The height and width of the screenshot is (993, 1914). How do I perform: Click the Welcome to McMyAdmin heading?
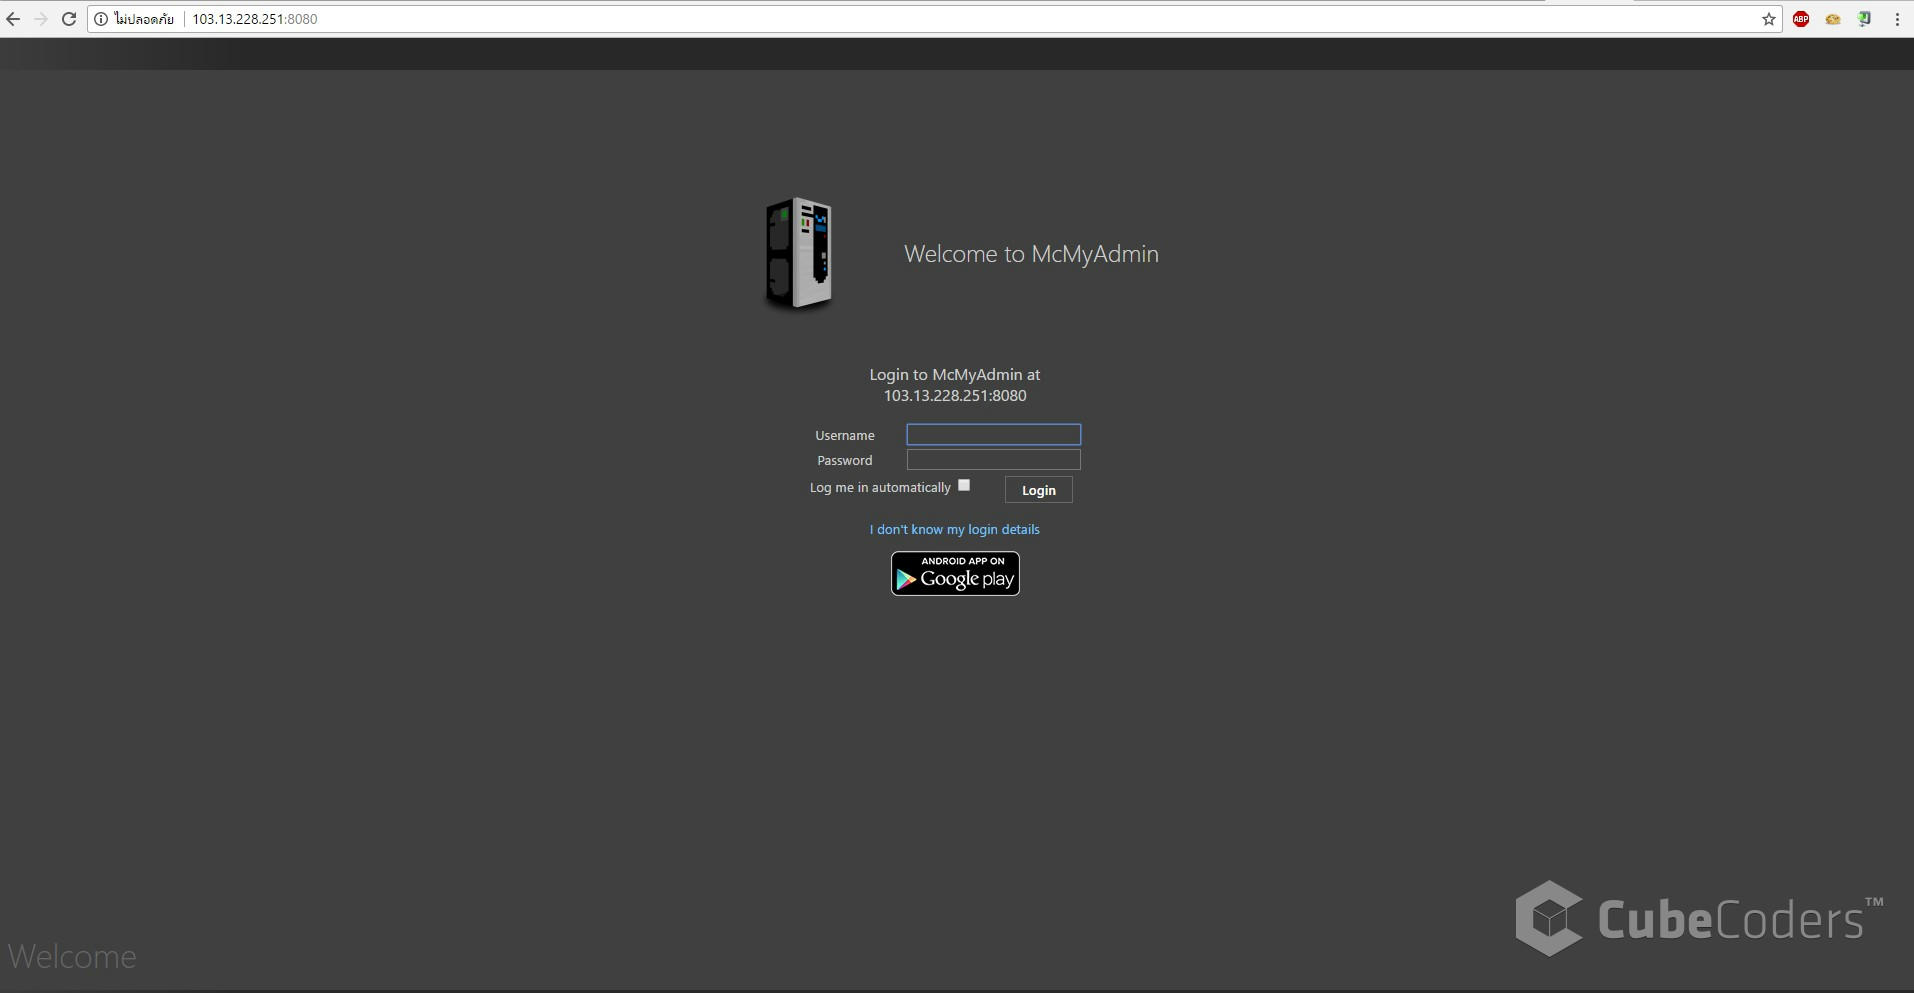point(1031,254)
